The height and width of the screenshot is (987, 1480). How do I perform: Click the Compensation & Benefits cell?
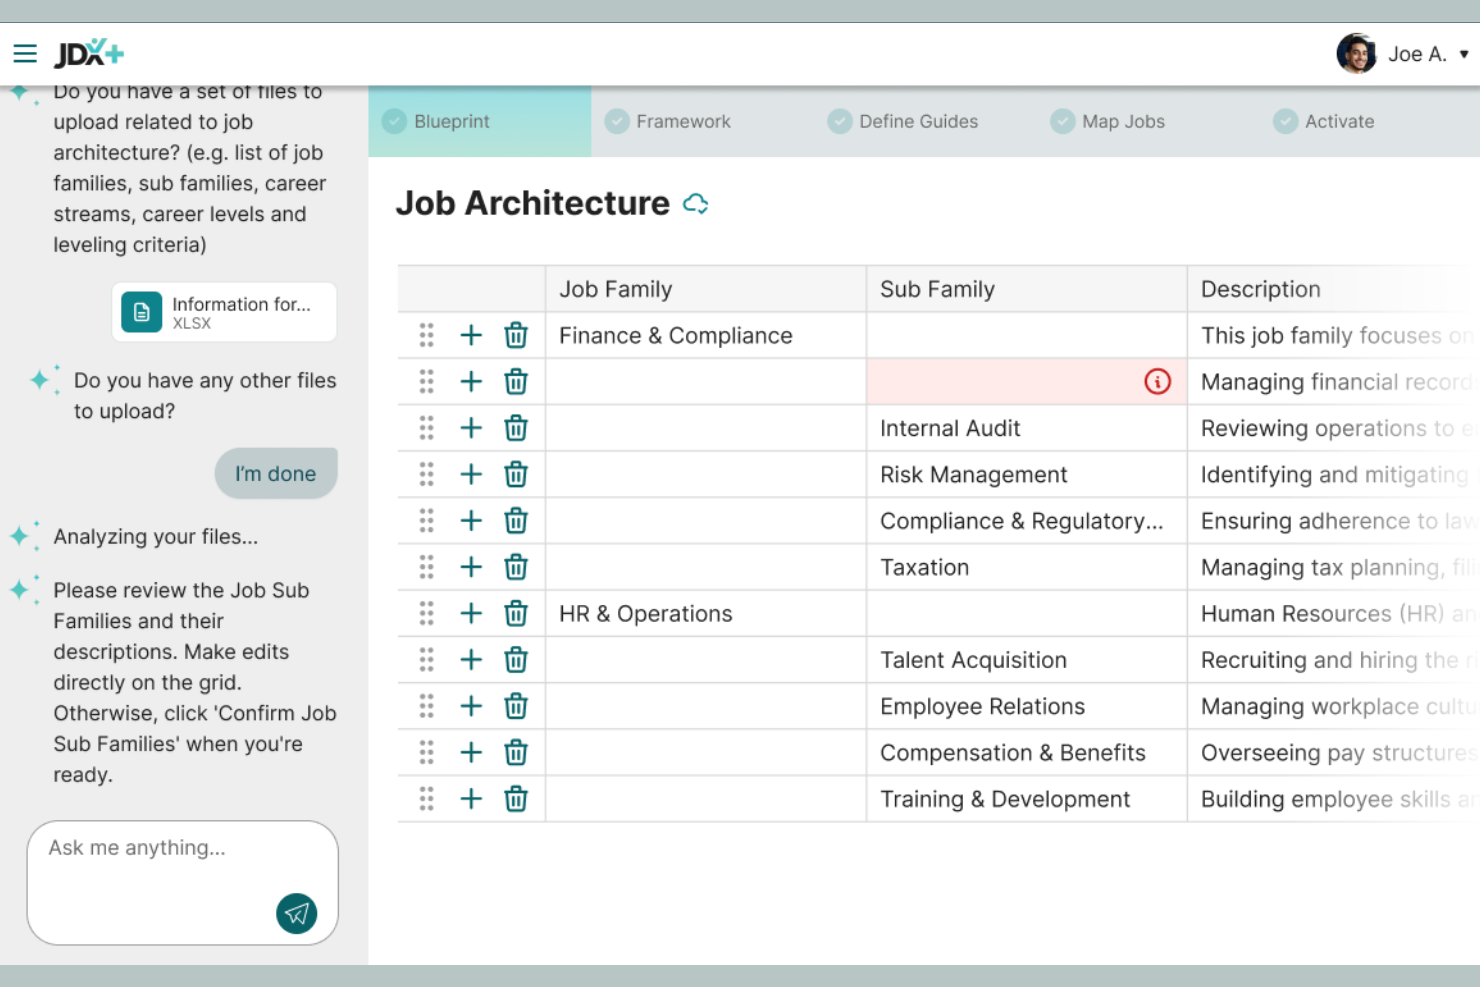pyautogui.click(x=1027, y=752)
